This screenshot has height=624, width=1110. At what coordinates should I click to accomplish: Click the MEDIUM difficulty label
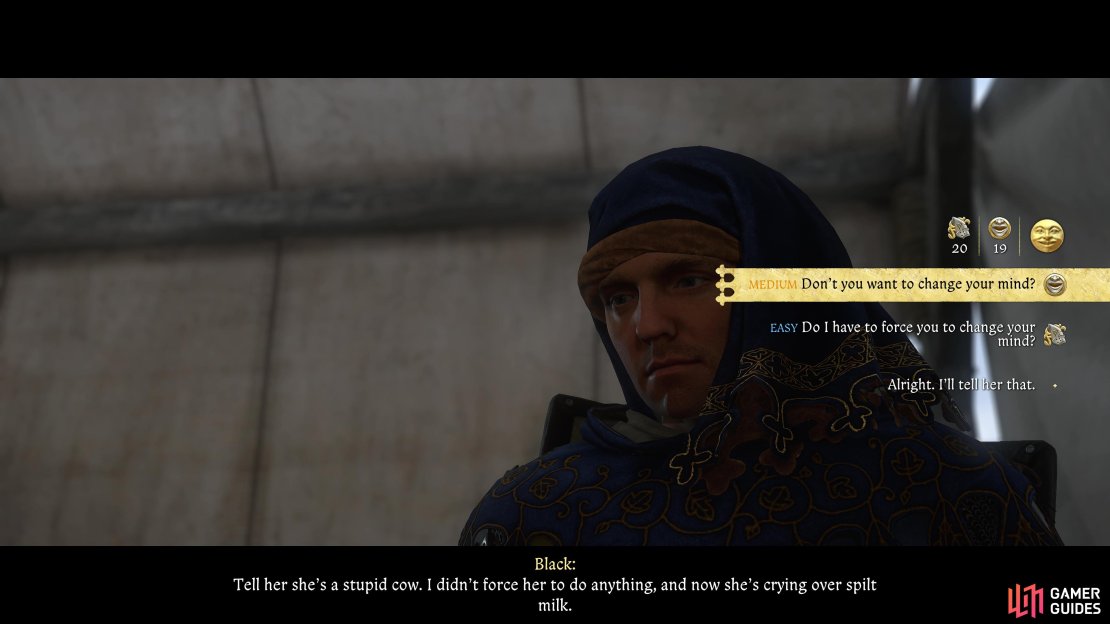click(x=772, y=285)
